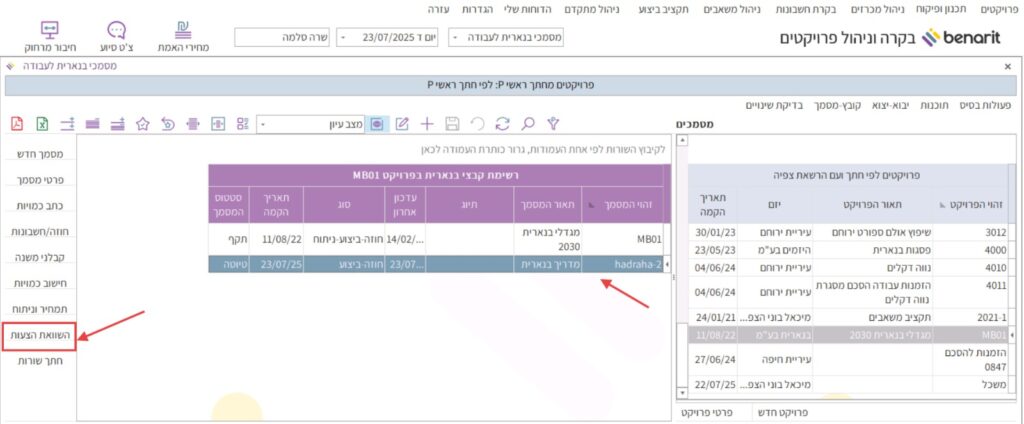Click the magnifying glass search icon
The image size is (1024, 424).
click(527, 124)
